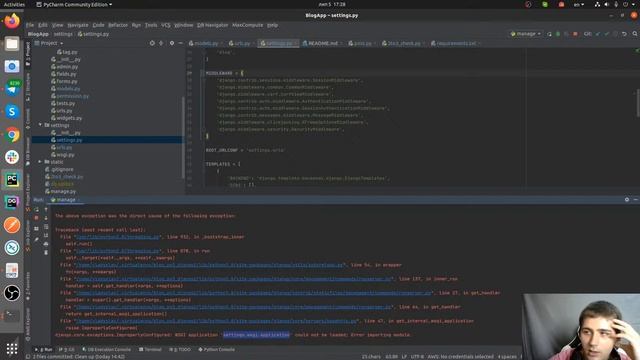640x360 pixels.
Task: Open the Run menu in menu bar
Action: coord(136,25)
